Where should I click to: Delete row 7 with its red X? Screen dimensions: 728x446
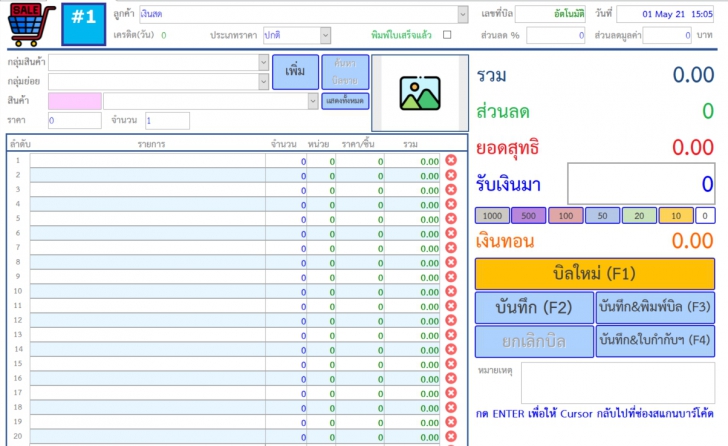coord(451,247)
